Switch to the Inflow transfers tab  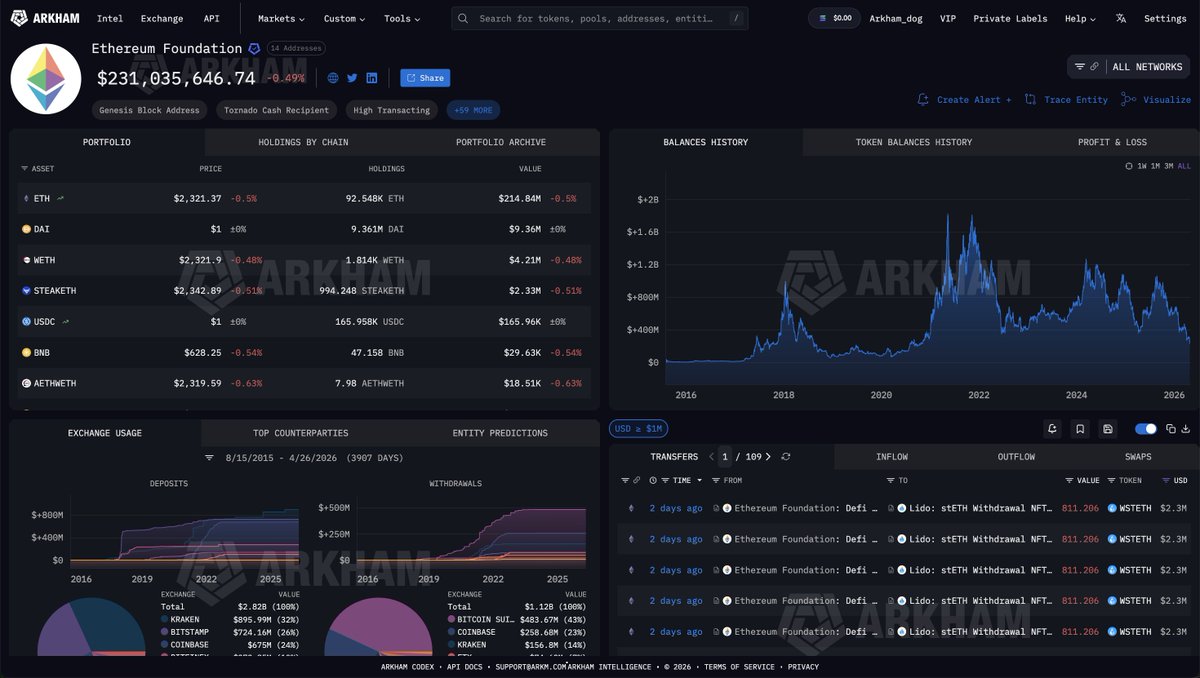892,457
